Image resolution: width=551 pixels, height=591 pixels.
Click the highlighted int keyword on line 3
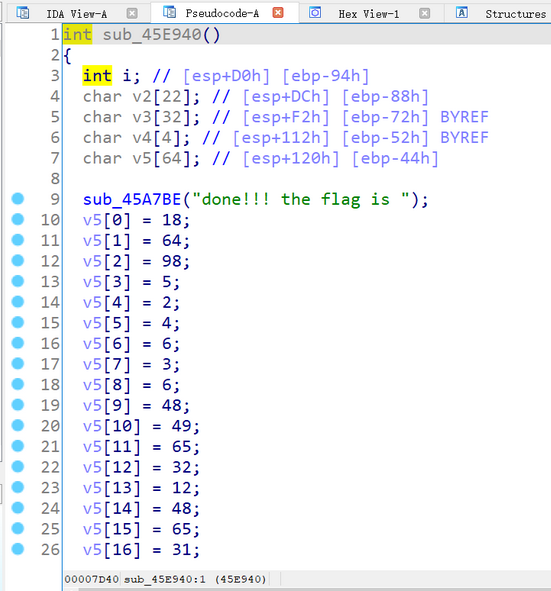point(97,76)
